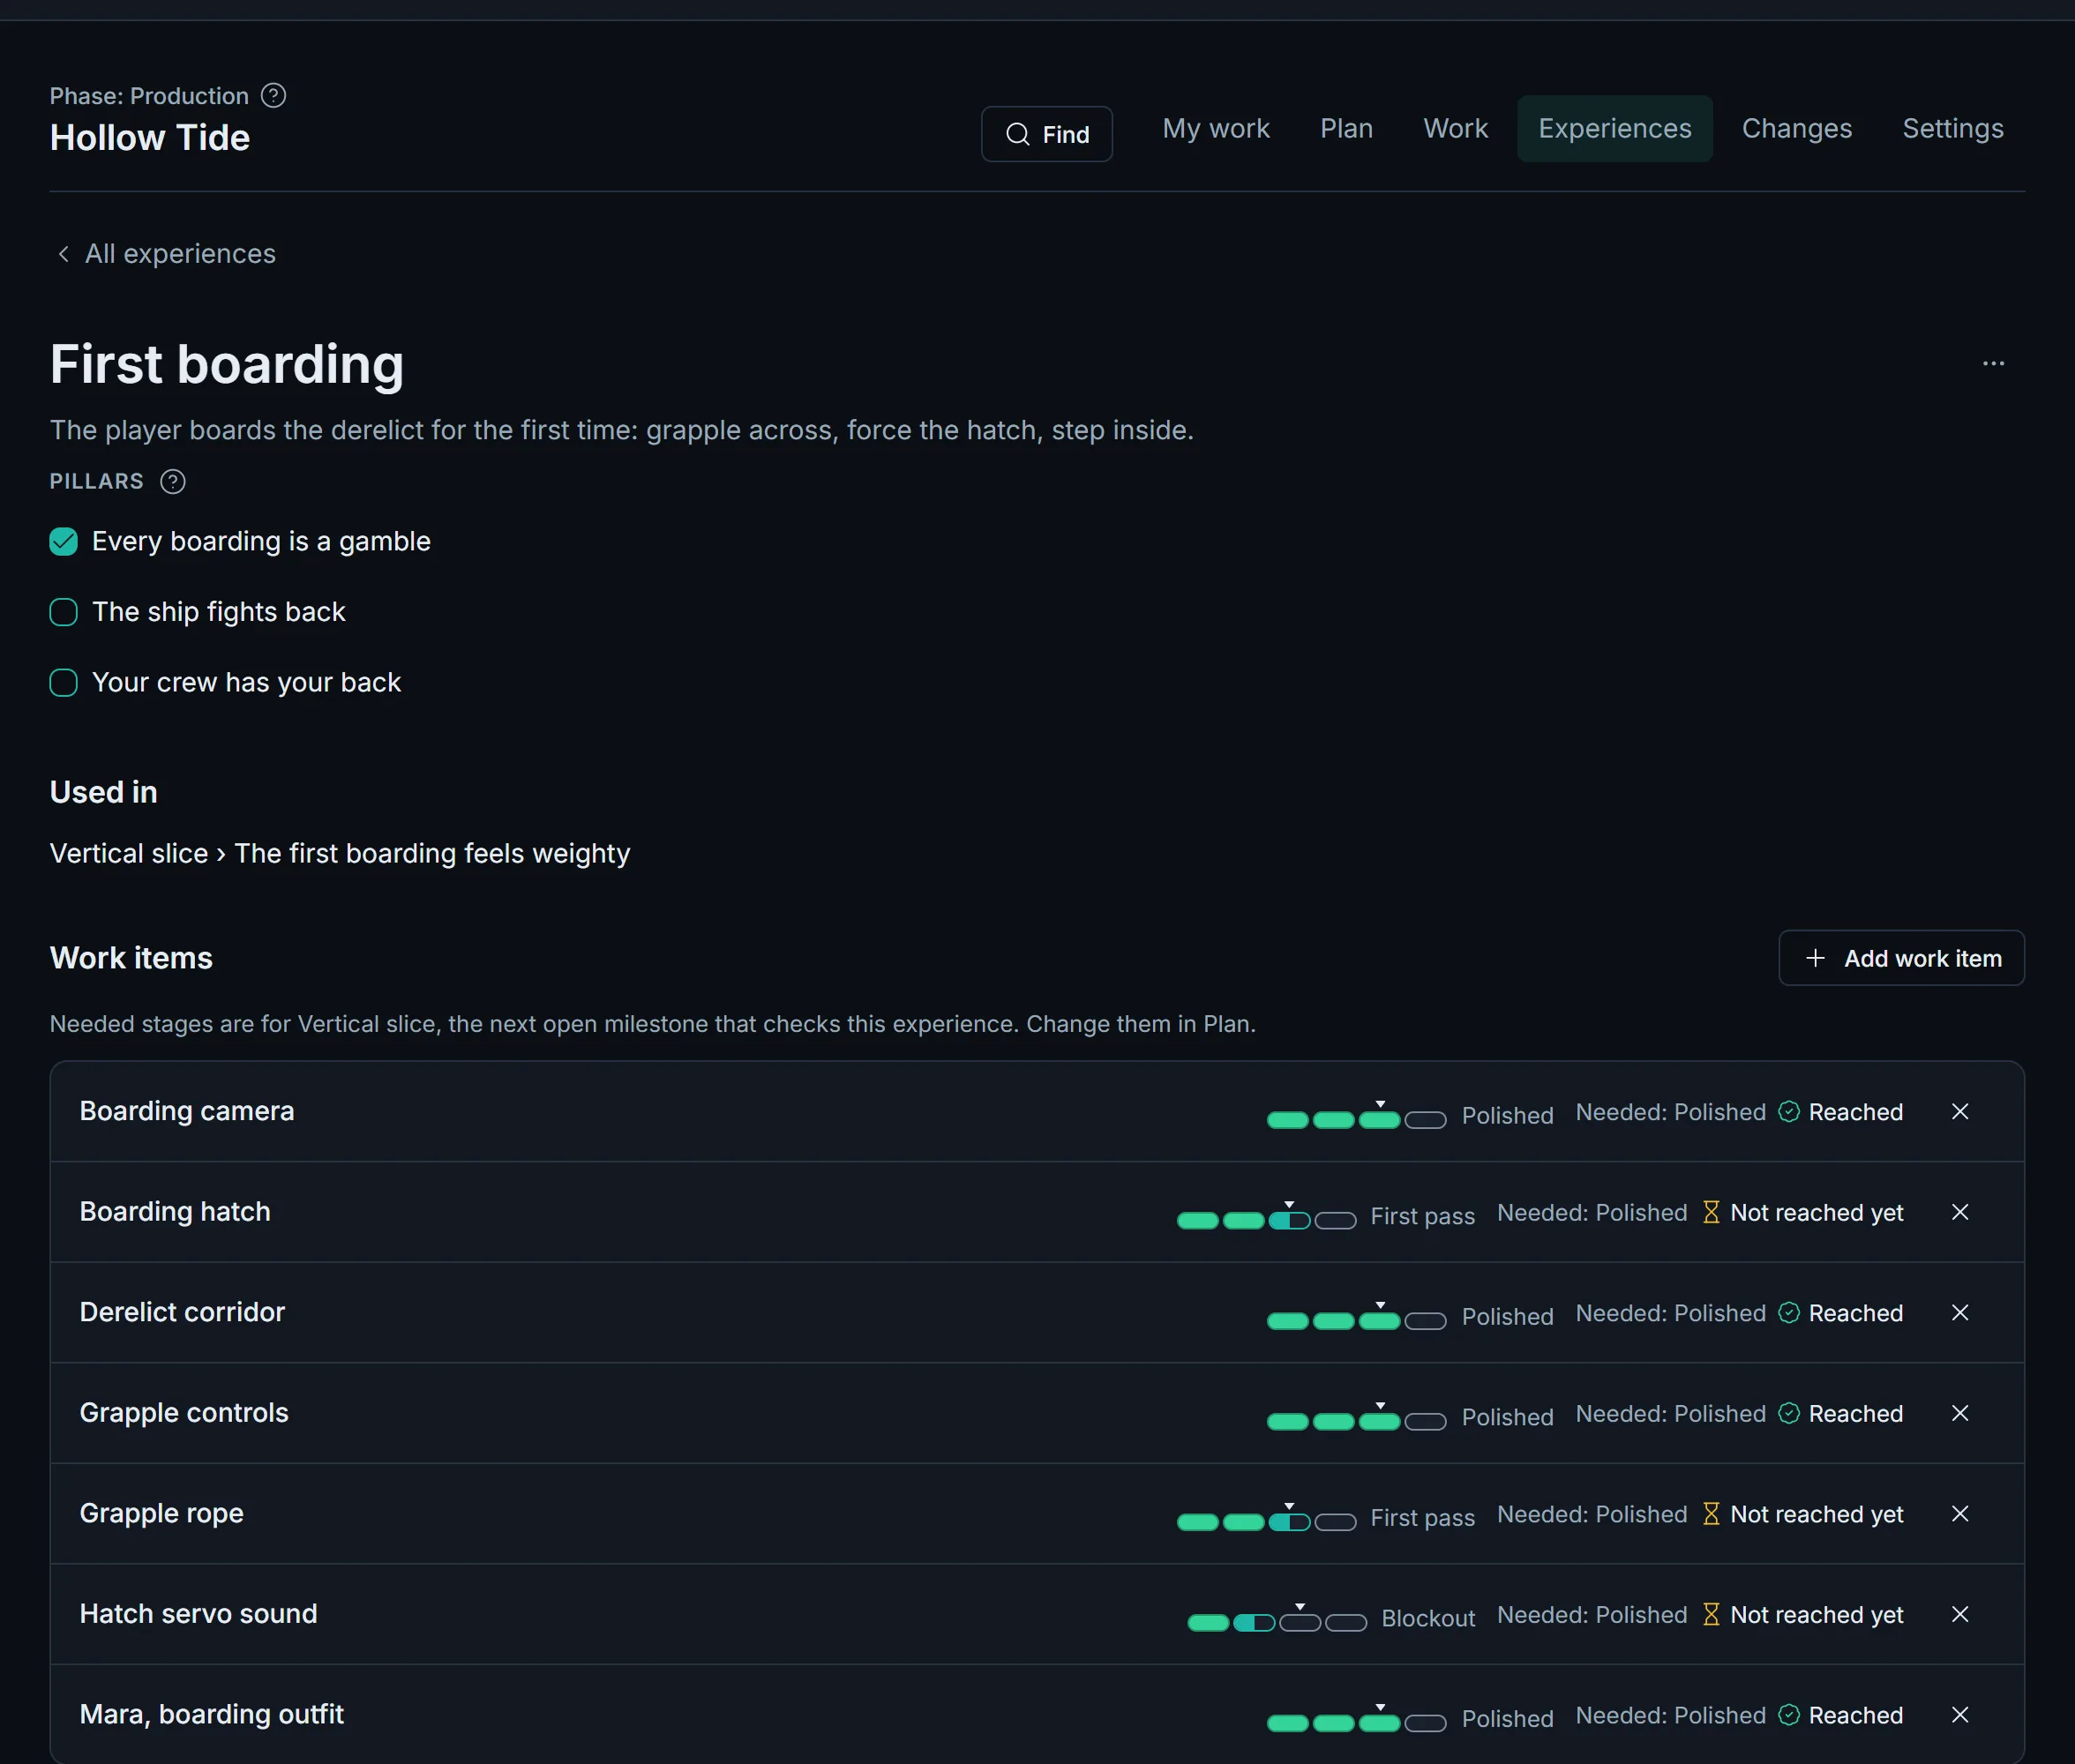Click the Hollow Tide project title
2075x1764 pixels.
[x=150, y=138]
